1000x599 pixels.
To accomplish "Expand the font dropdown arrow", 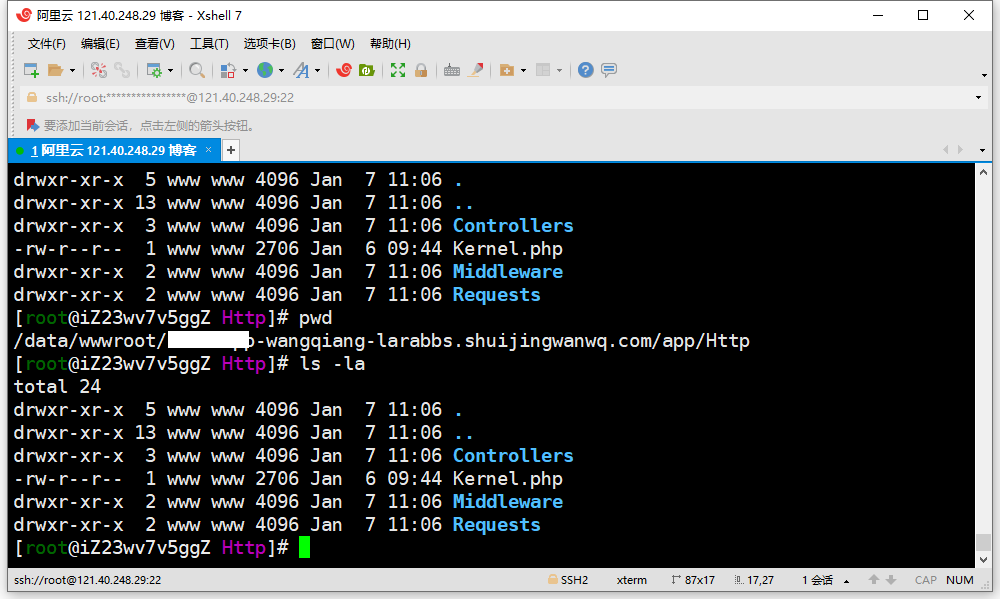I will click(318, 71).
